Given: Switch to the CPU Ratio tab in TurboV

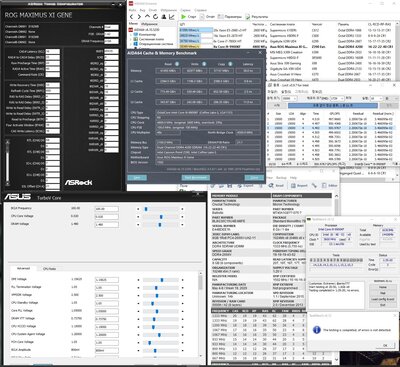Looking at the screenshot, I should [x=49, y=268].
